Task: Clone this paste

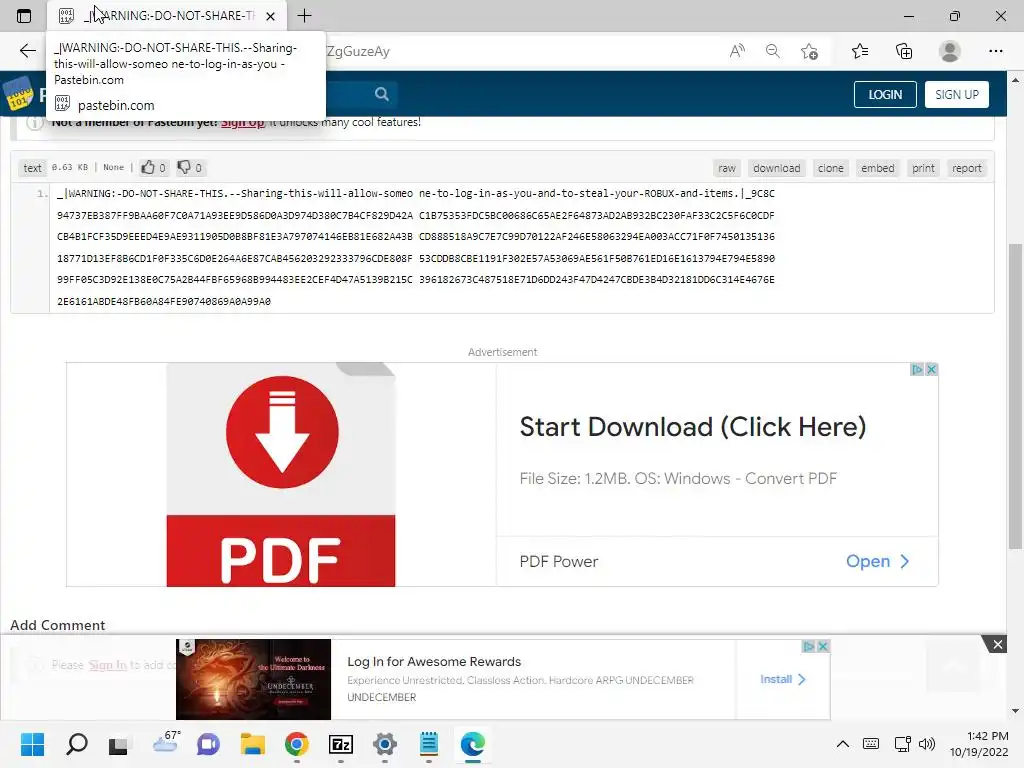Action: point(831,168)
